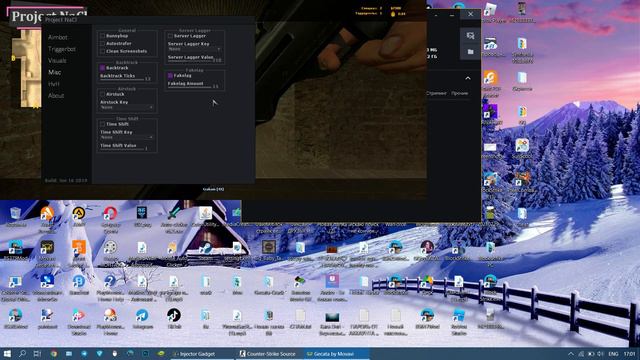Launch the Opera browser desktop shortcut
The height and width of the screenshot is (360, 640).
coord(110,213)
